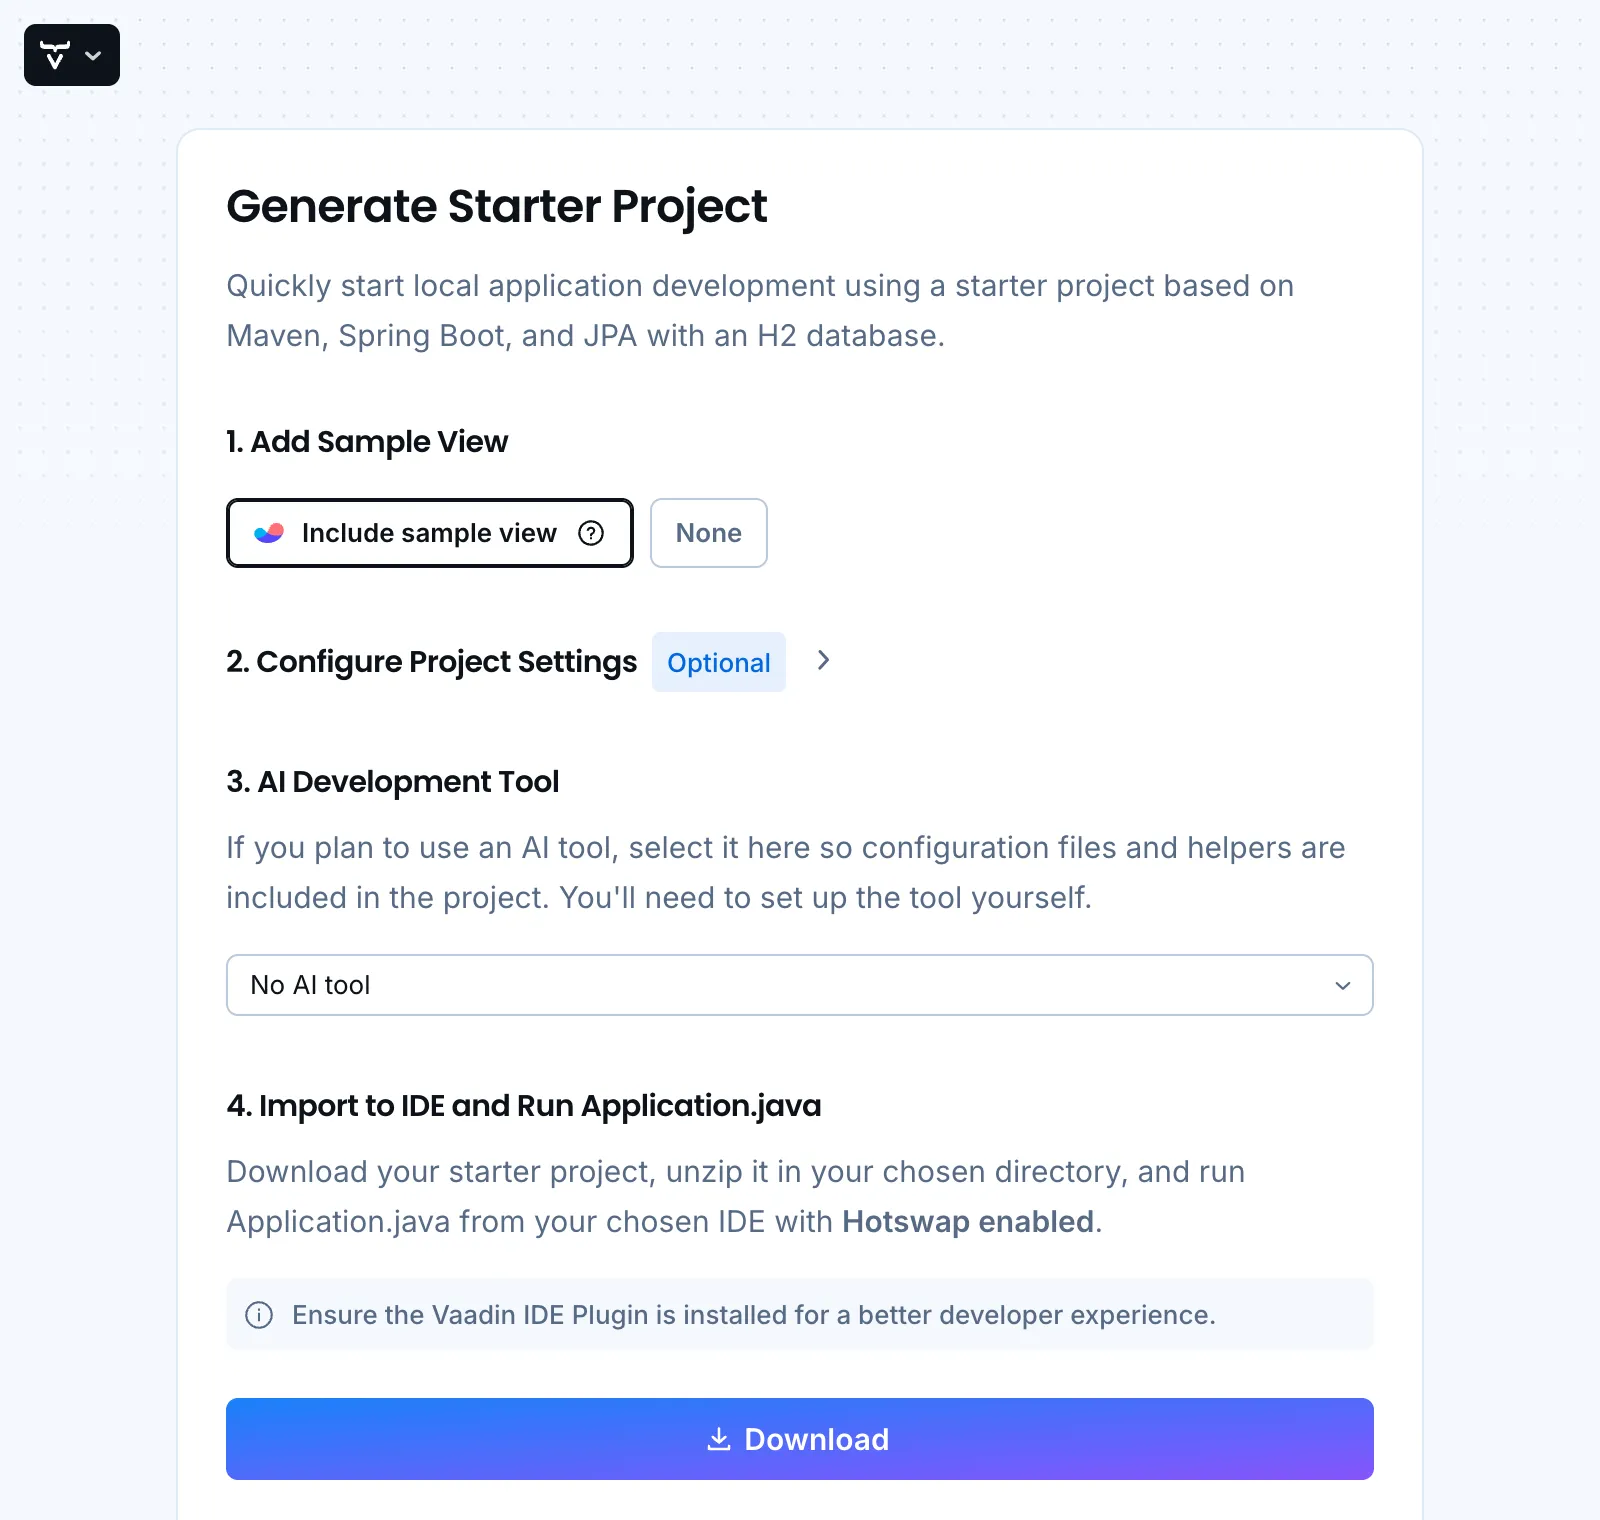Click the Generate Starter Project title
The width and height of the screenshot is (1600, 1520).
(496, 206)
